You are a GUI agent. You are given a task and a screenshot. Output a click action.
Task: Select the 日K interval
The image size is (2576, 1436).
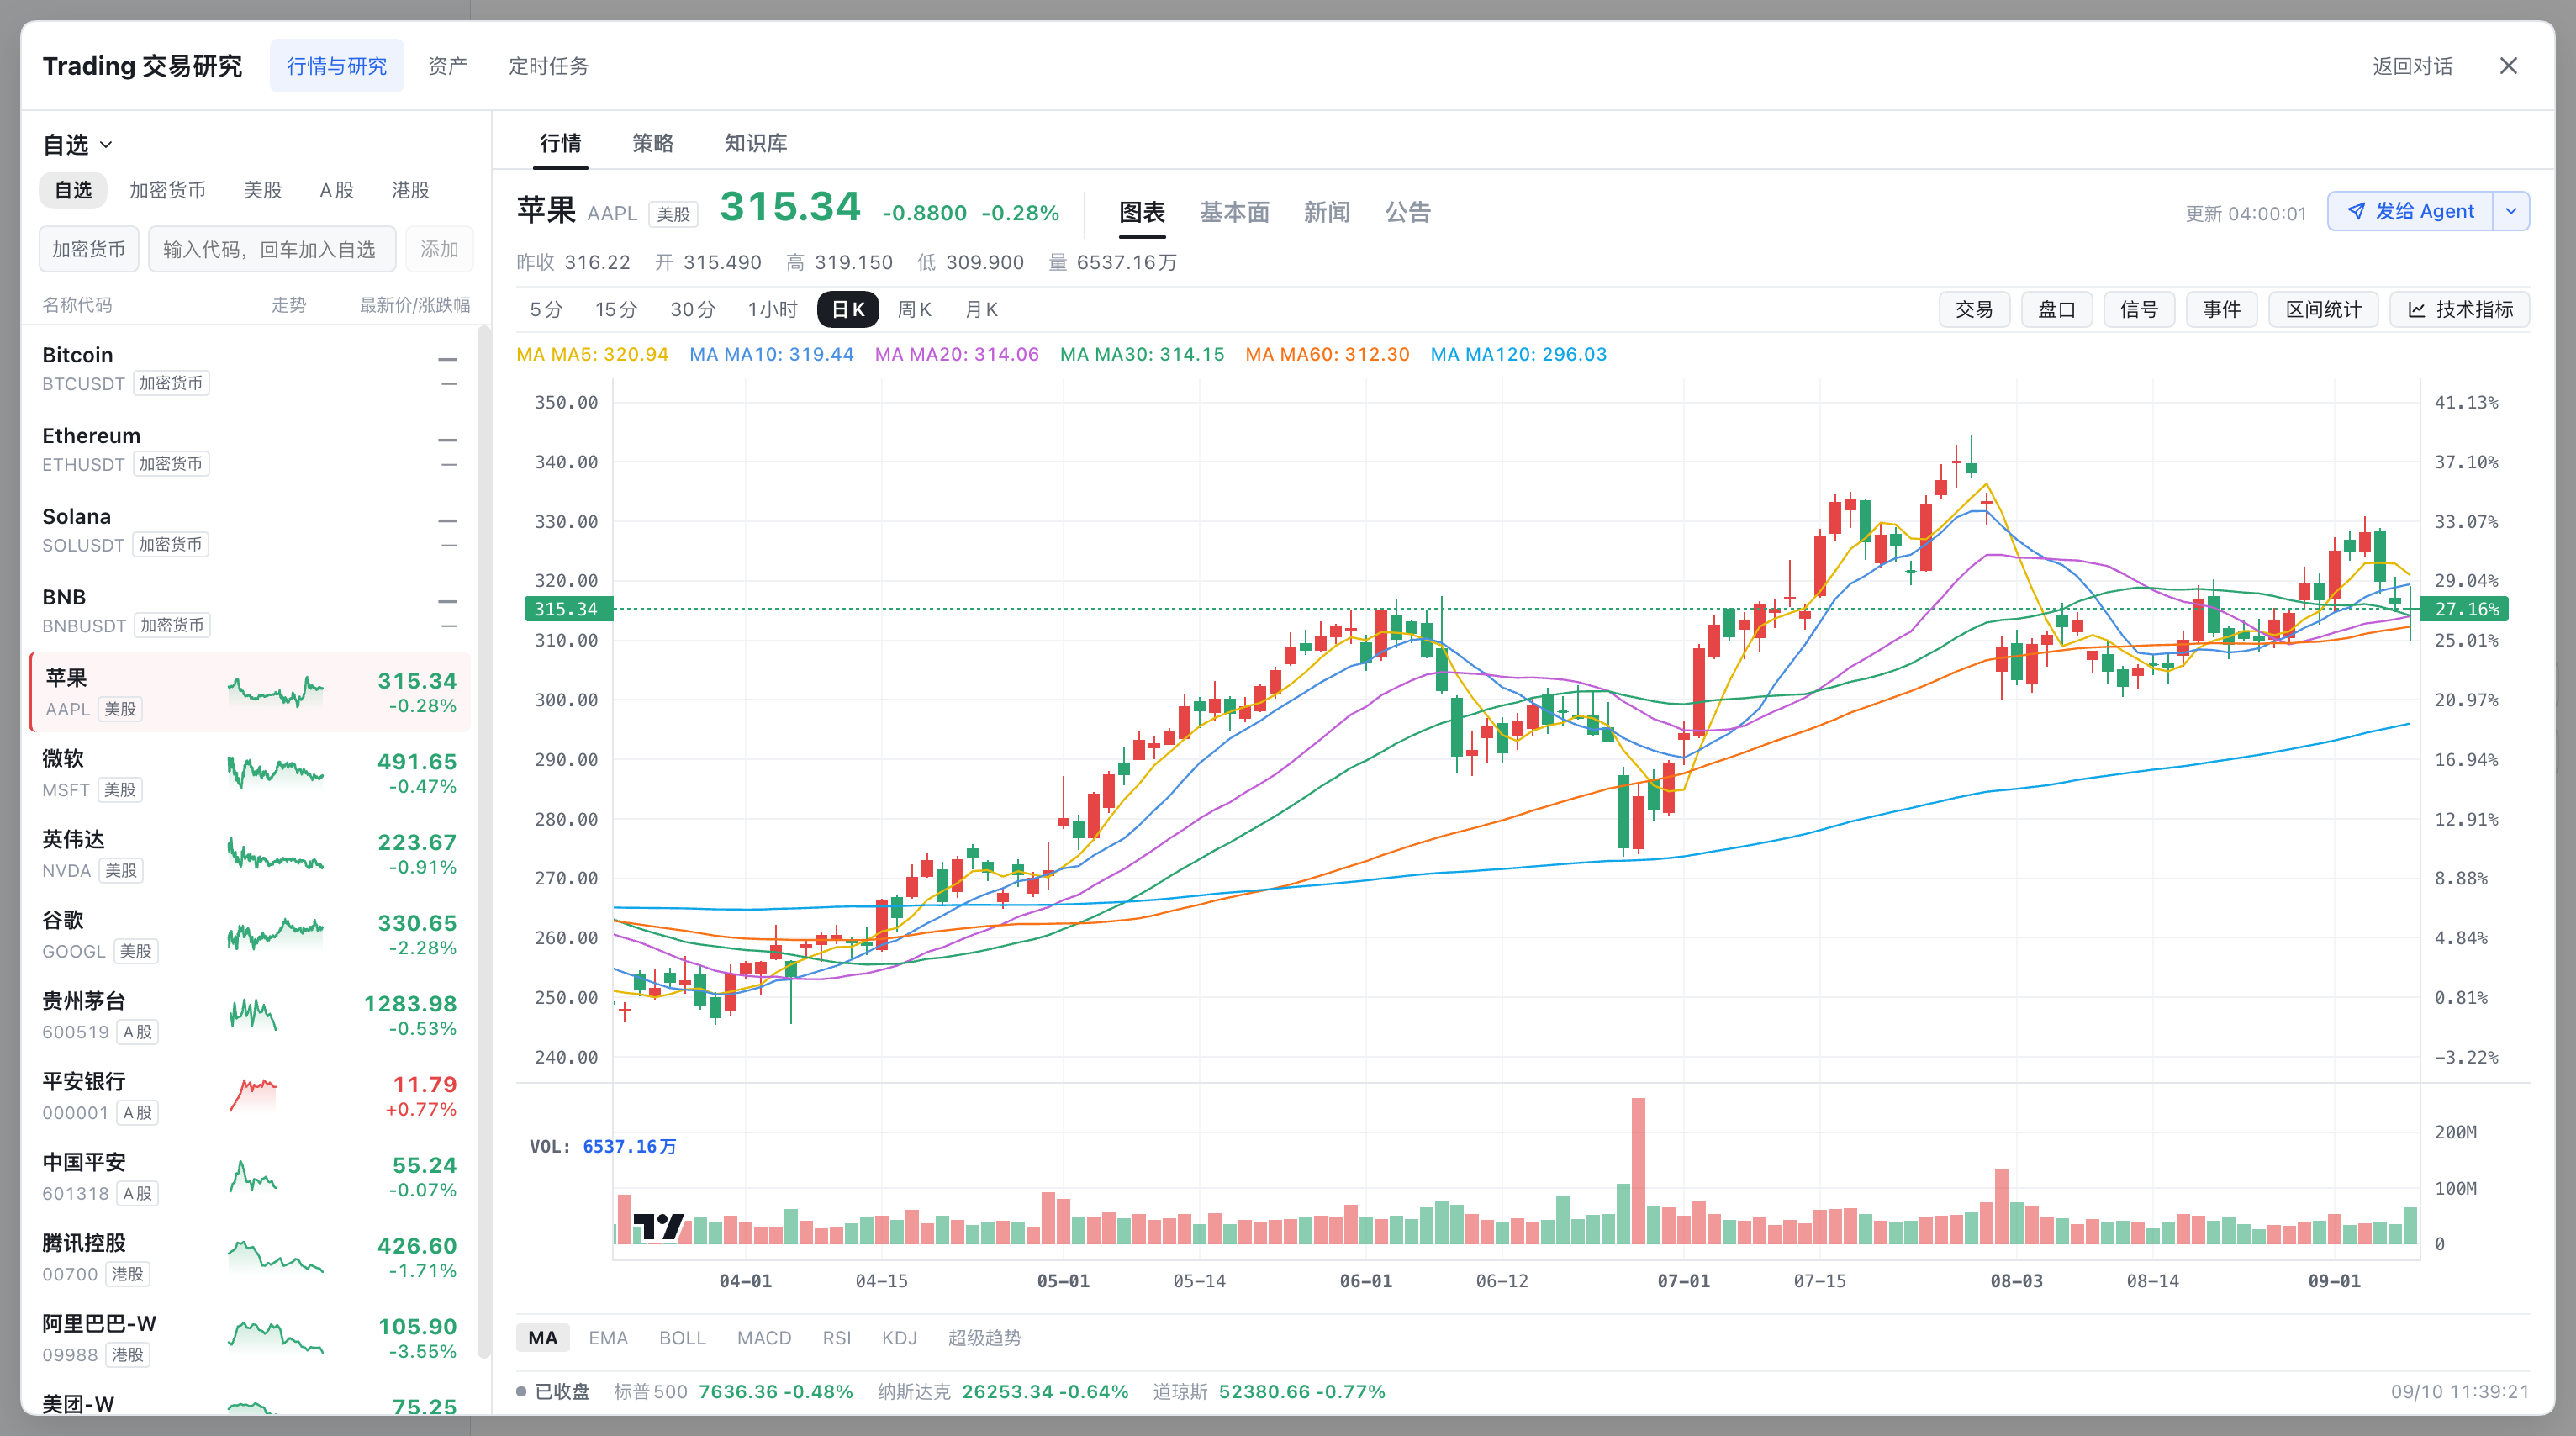[x=848, y=310]
